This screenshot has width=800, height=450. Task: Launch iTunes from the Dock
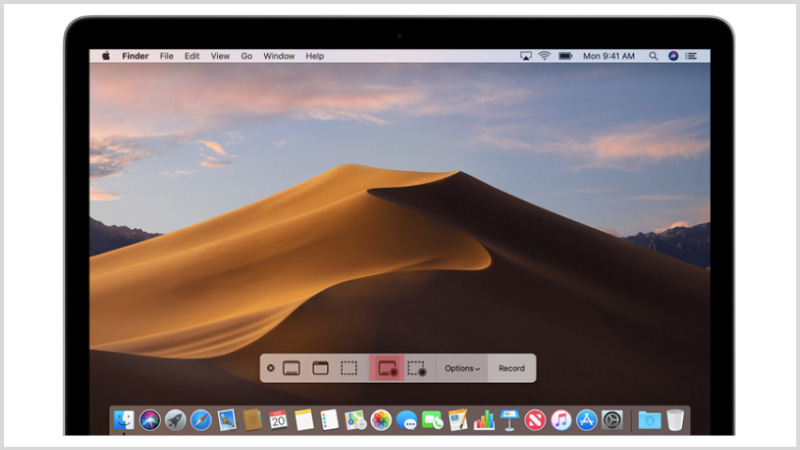tap(561, 420)
